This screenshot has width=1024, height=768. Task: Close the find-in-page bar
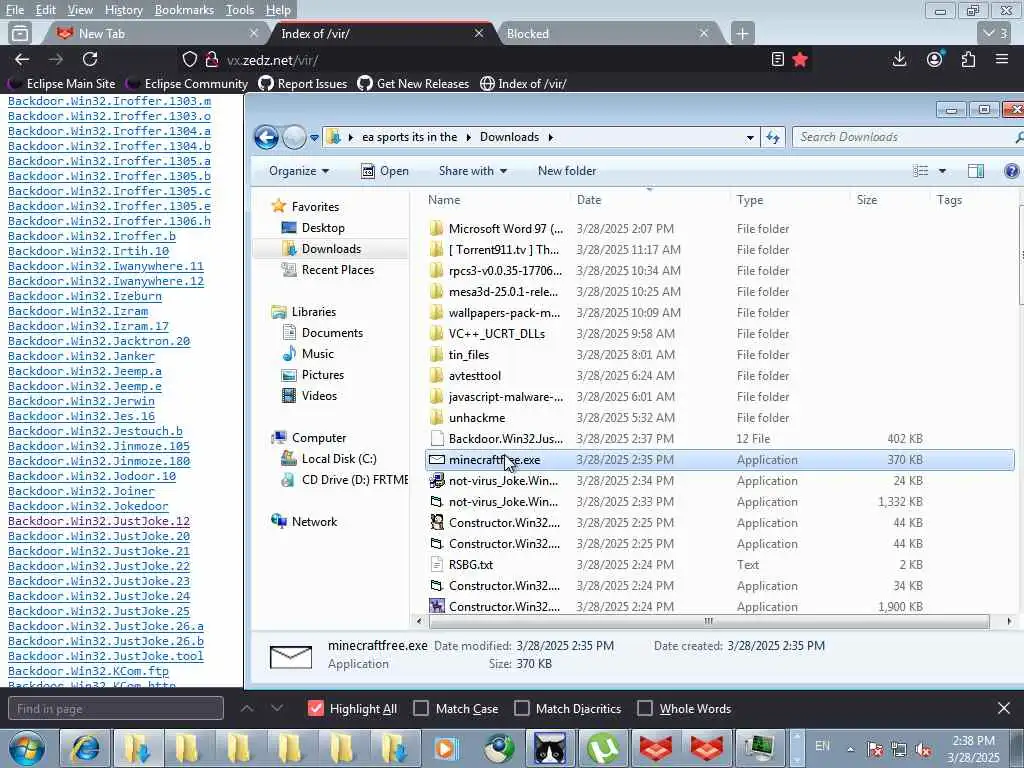pyautogui.click(x=1004, y=708)
